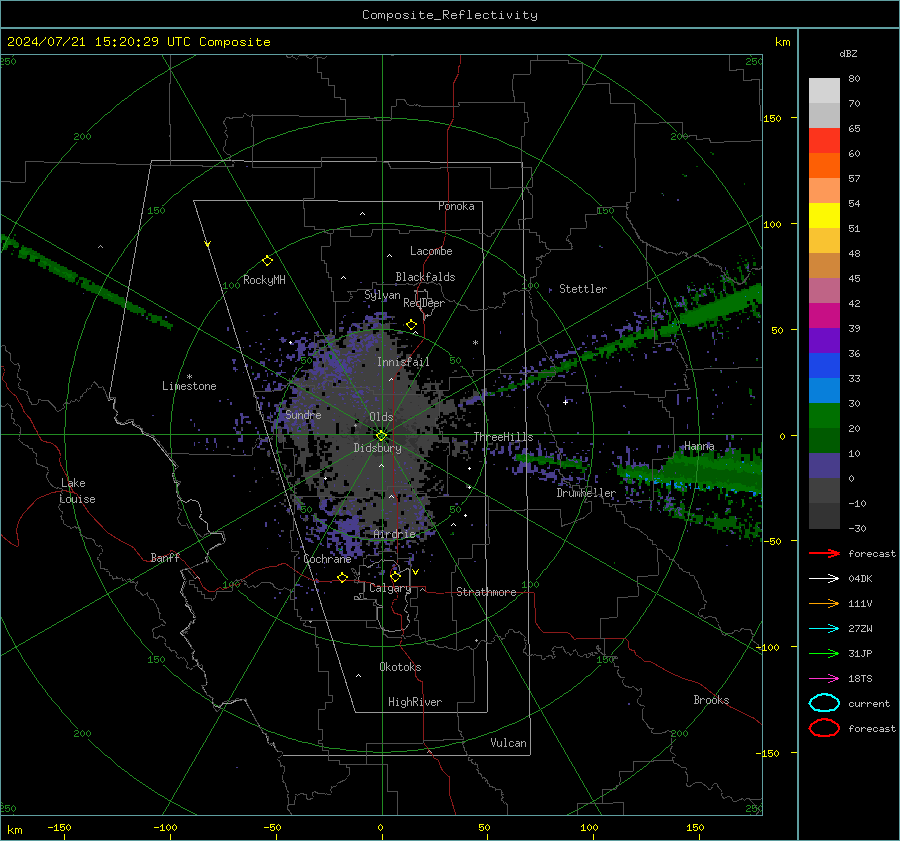Click the Sundre town label
The width and height of the screenshot is (900, 841).
pos(303,414)
